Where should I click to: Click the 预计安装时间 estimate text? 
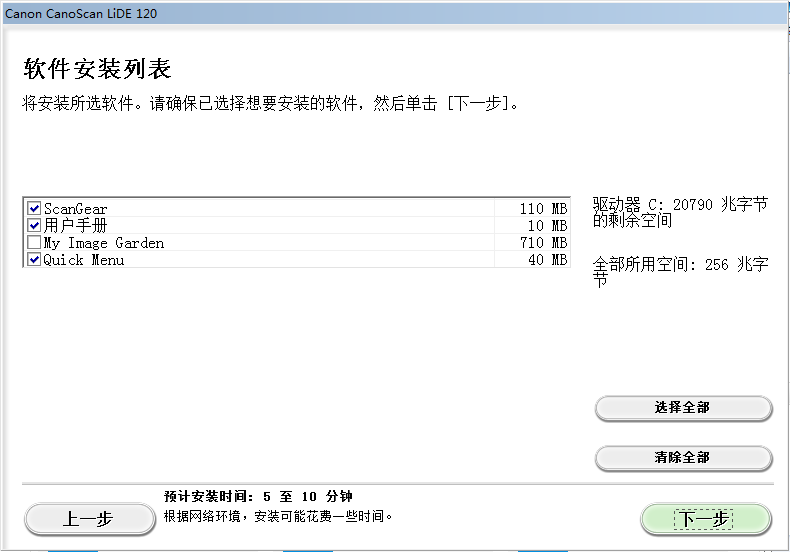click(258, 497)
